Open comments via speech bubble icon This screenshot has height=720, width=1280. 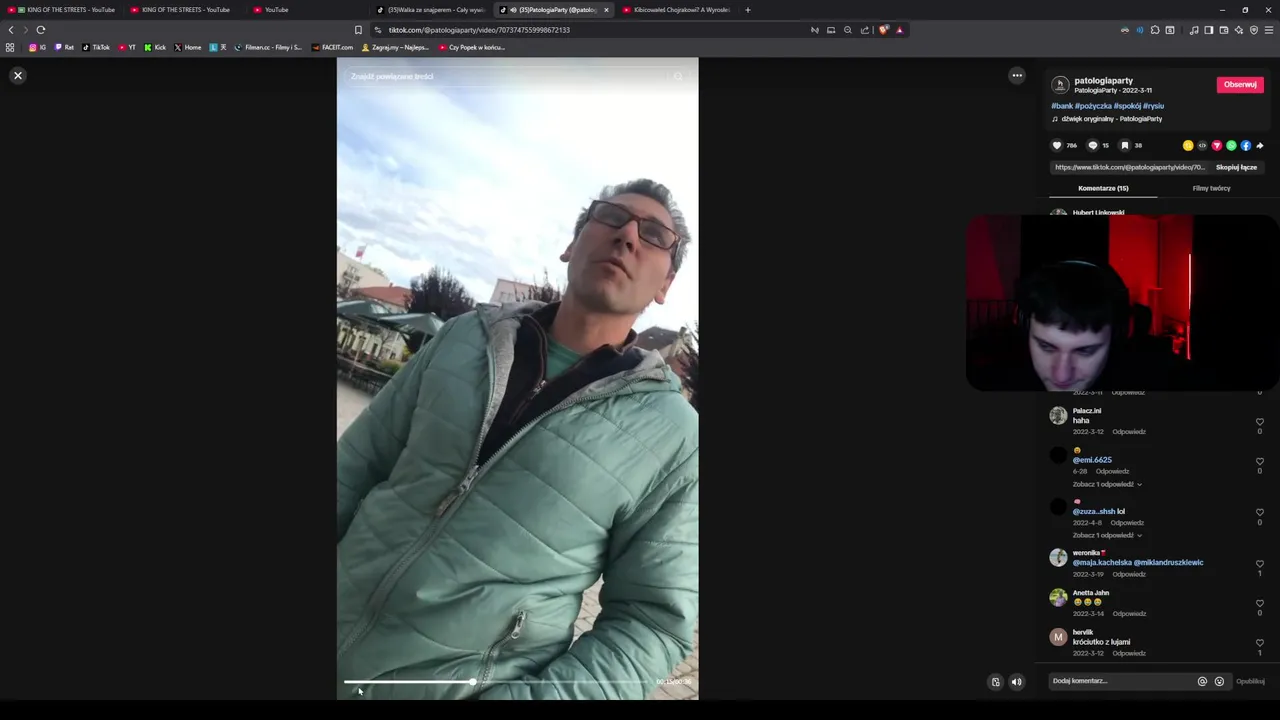(x=1093, y=145)
